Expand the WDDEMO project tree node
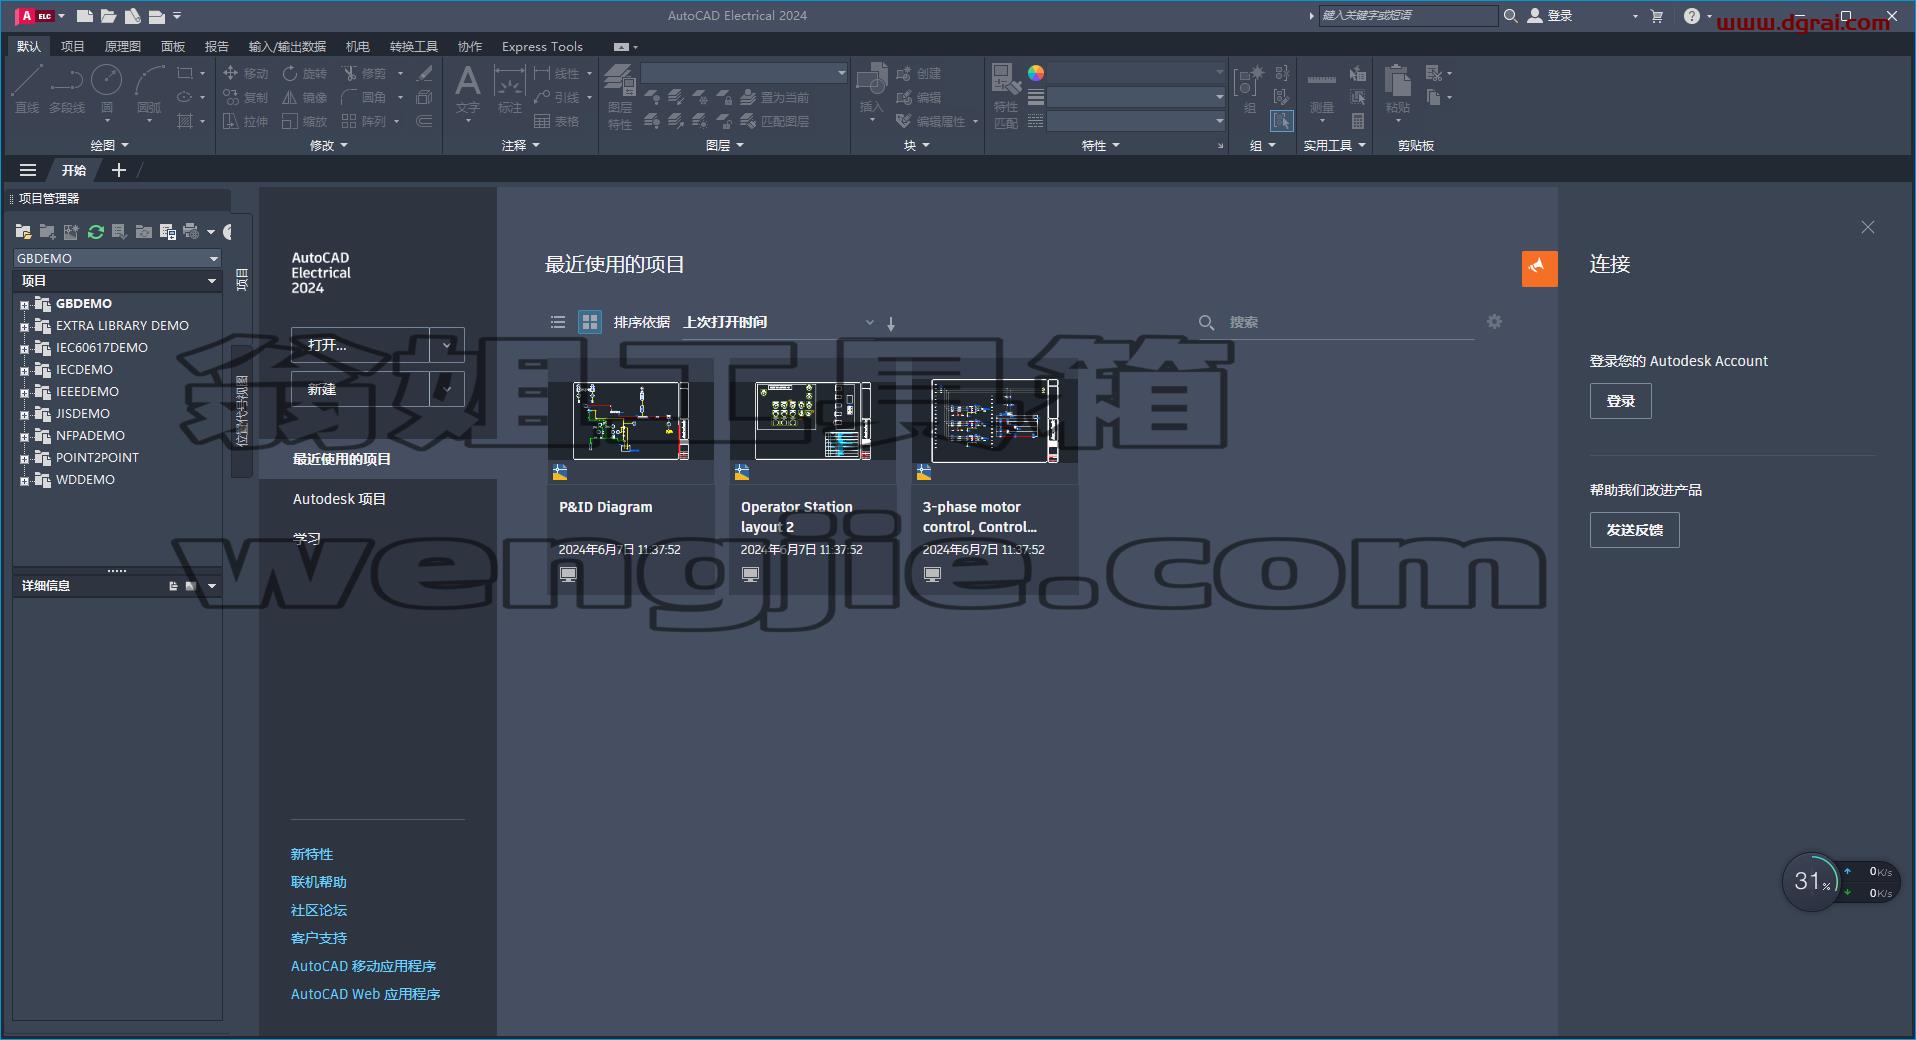Image resolution: width=1916 pixels, height=1040 pixels. [24, 480]
